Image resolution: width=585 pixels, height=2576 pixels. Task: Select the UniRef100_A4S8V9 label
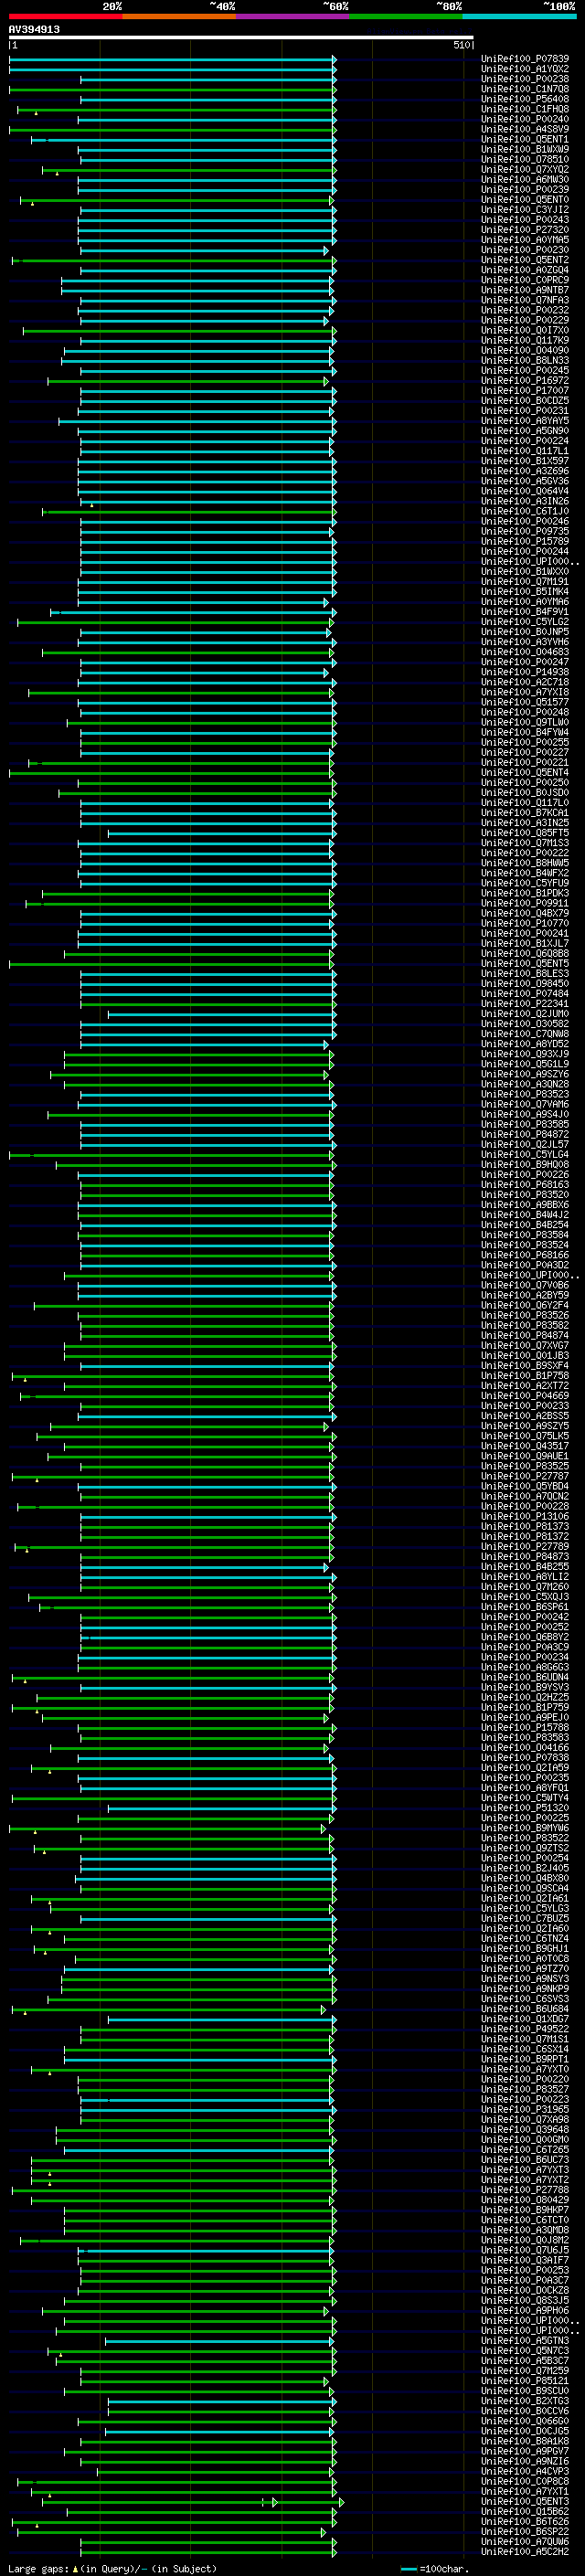[525, 129]
